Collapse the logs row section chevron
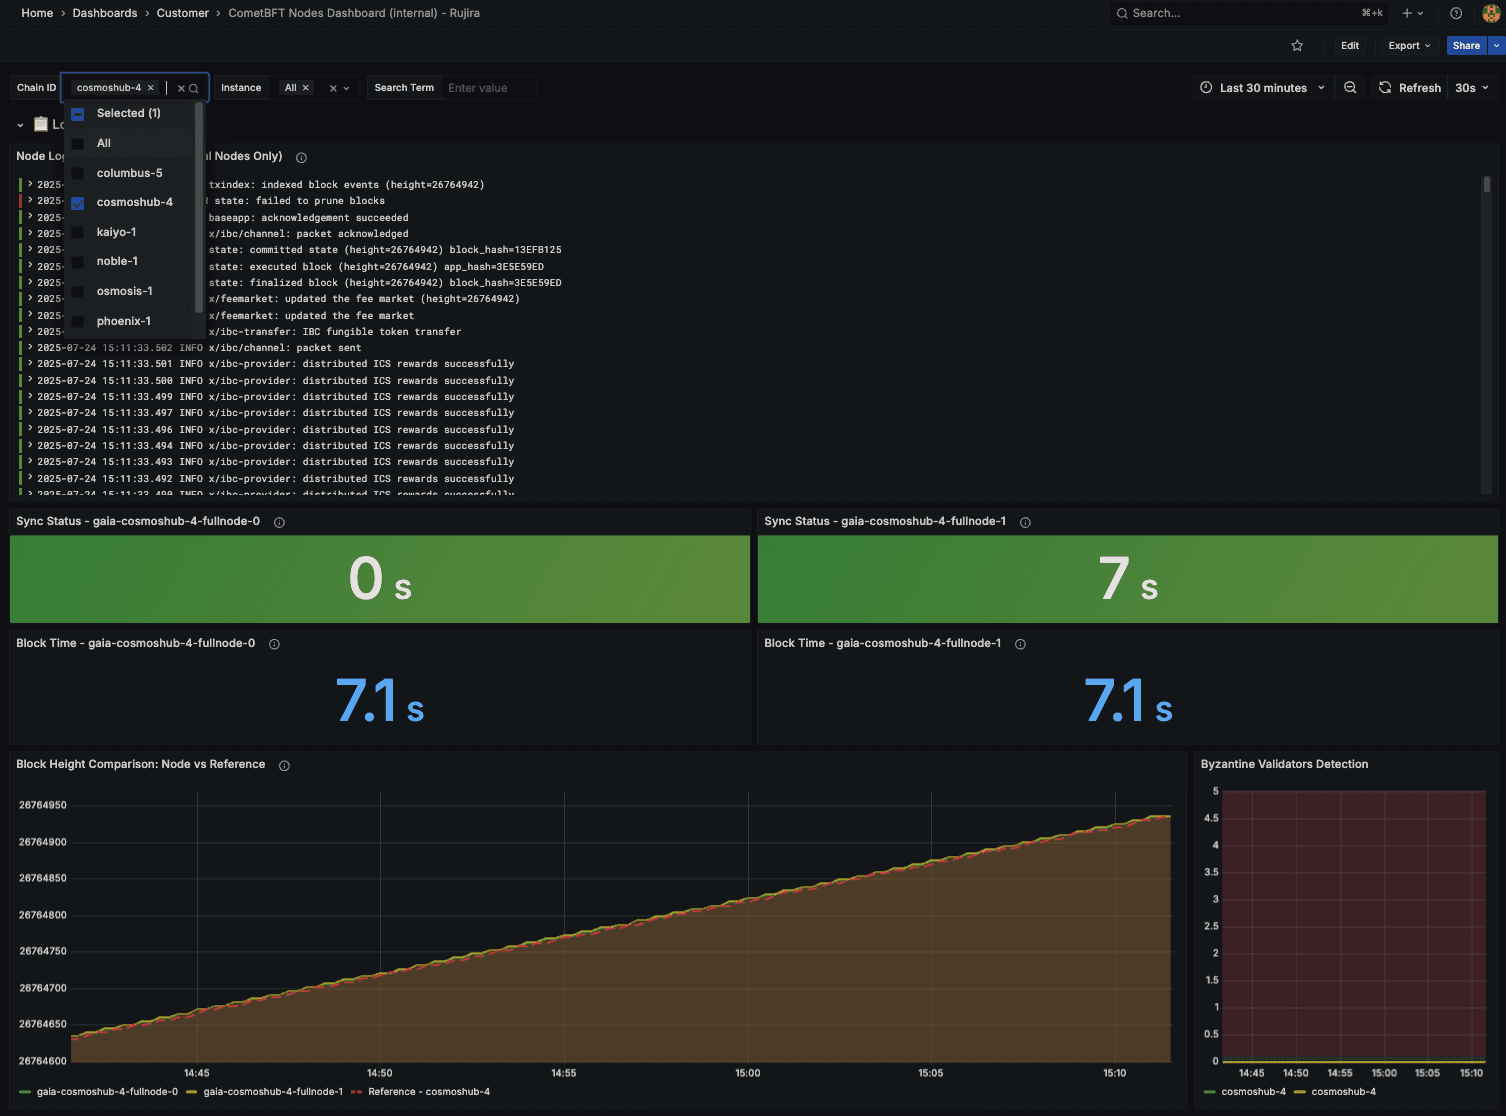This screenshot has height=1116, width=1506. coord(20,125)
